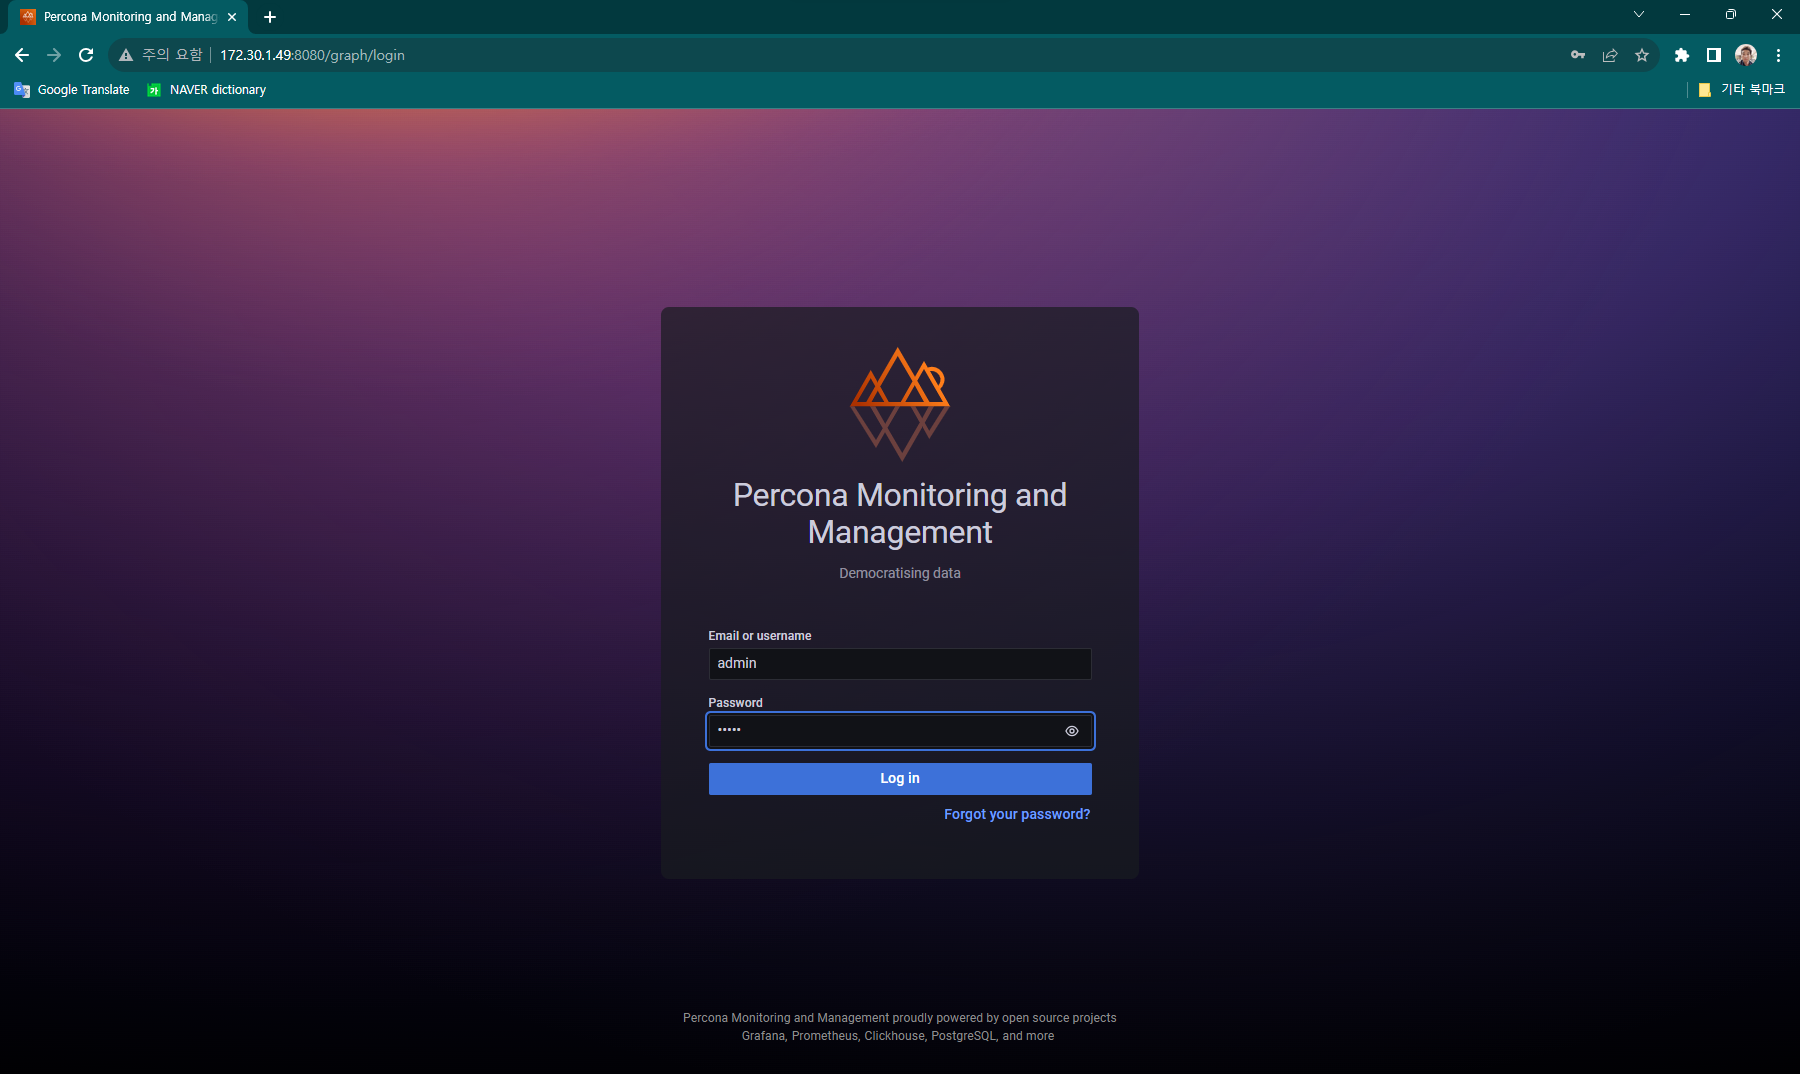Viewport: 1800px width, 1074px height.
Task: Click the blue Log in button
Action: click(900, 779)
